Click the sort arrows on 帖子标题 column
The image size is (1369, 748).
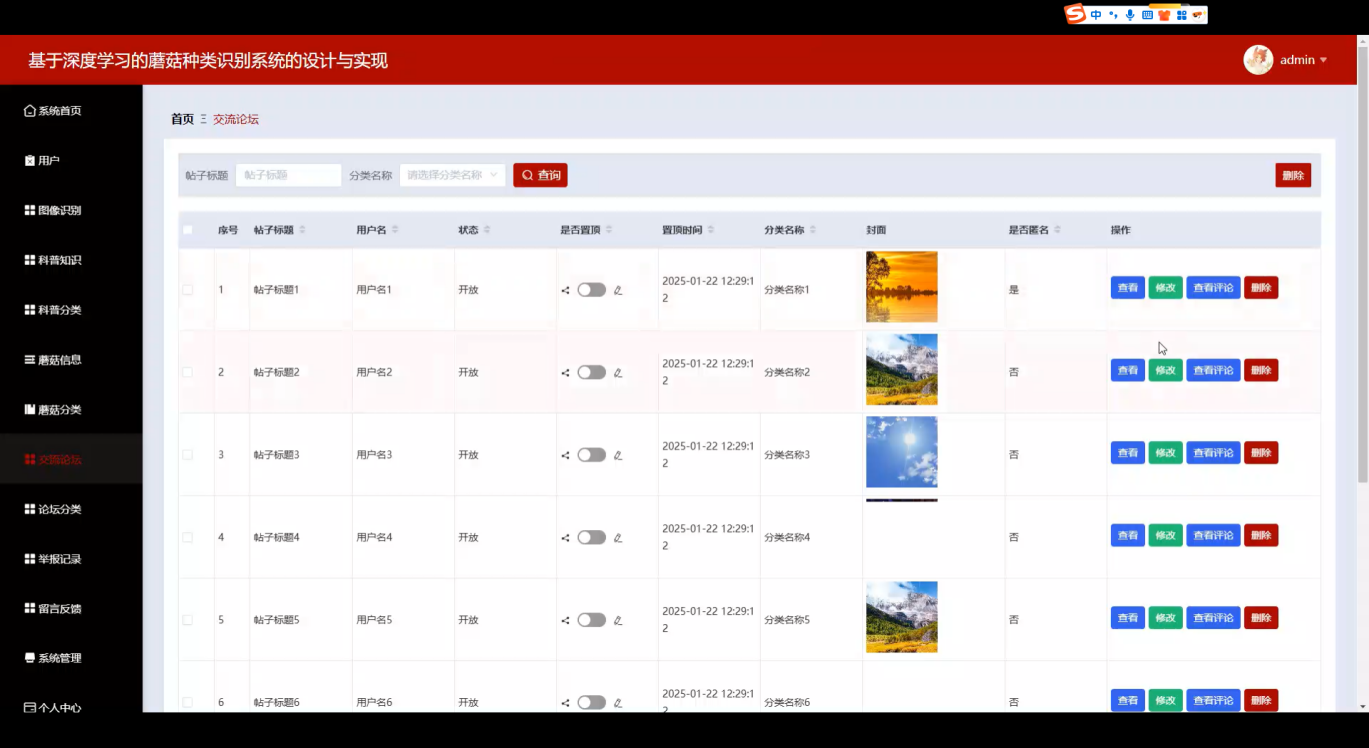(302, 230)
